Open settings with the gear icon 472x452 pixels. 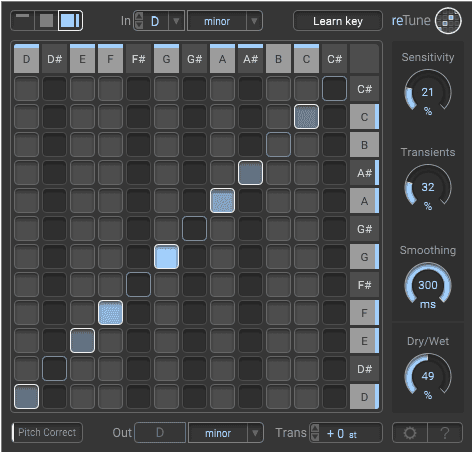click(410, 433)
